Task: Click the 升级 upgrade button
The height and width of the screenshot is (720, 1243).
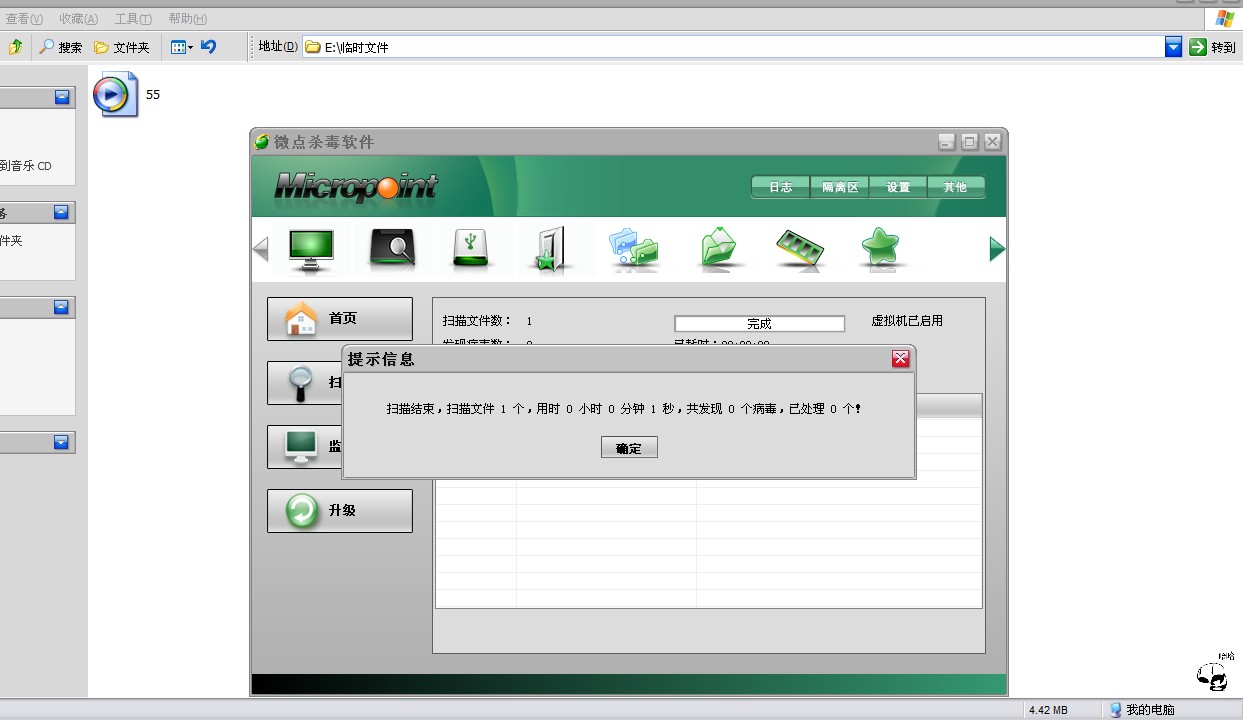Action: click(x=340, y=511)
